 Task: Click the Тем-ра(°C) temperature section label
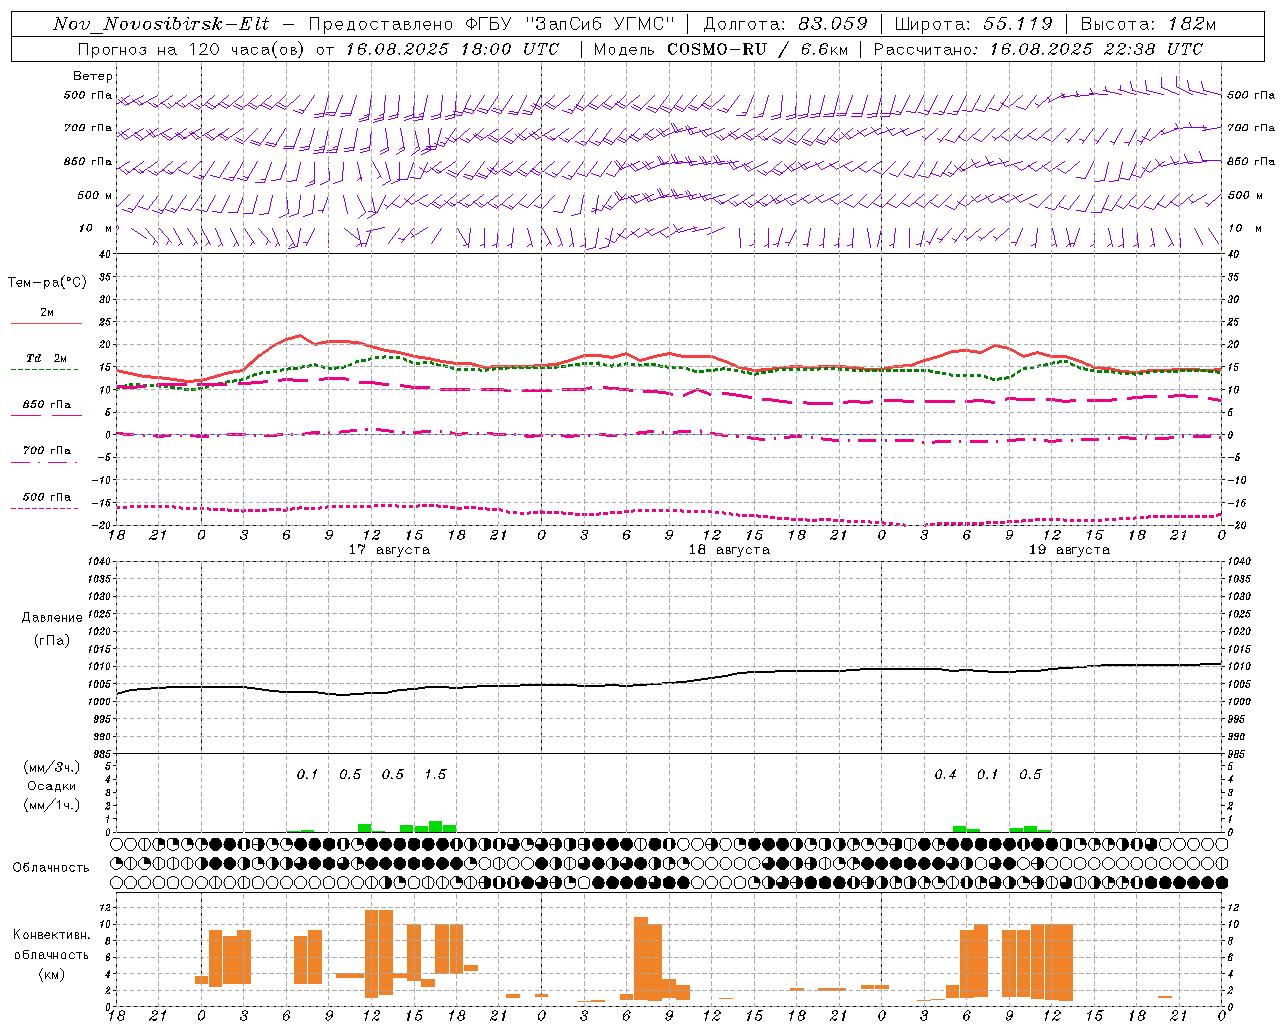47,283
